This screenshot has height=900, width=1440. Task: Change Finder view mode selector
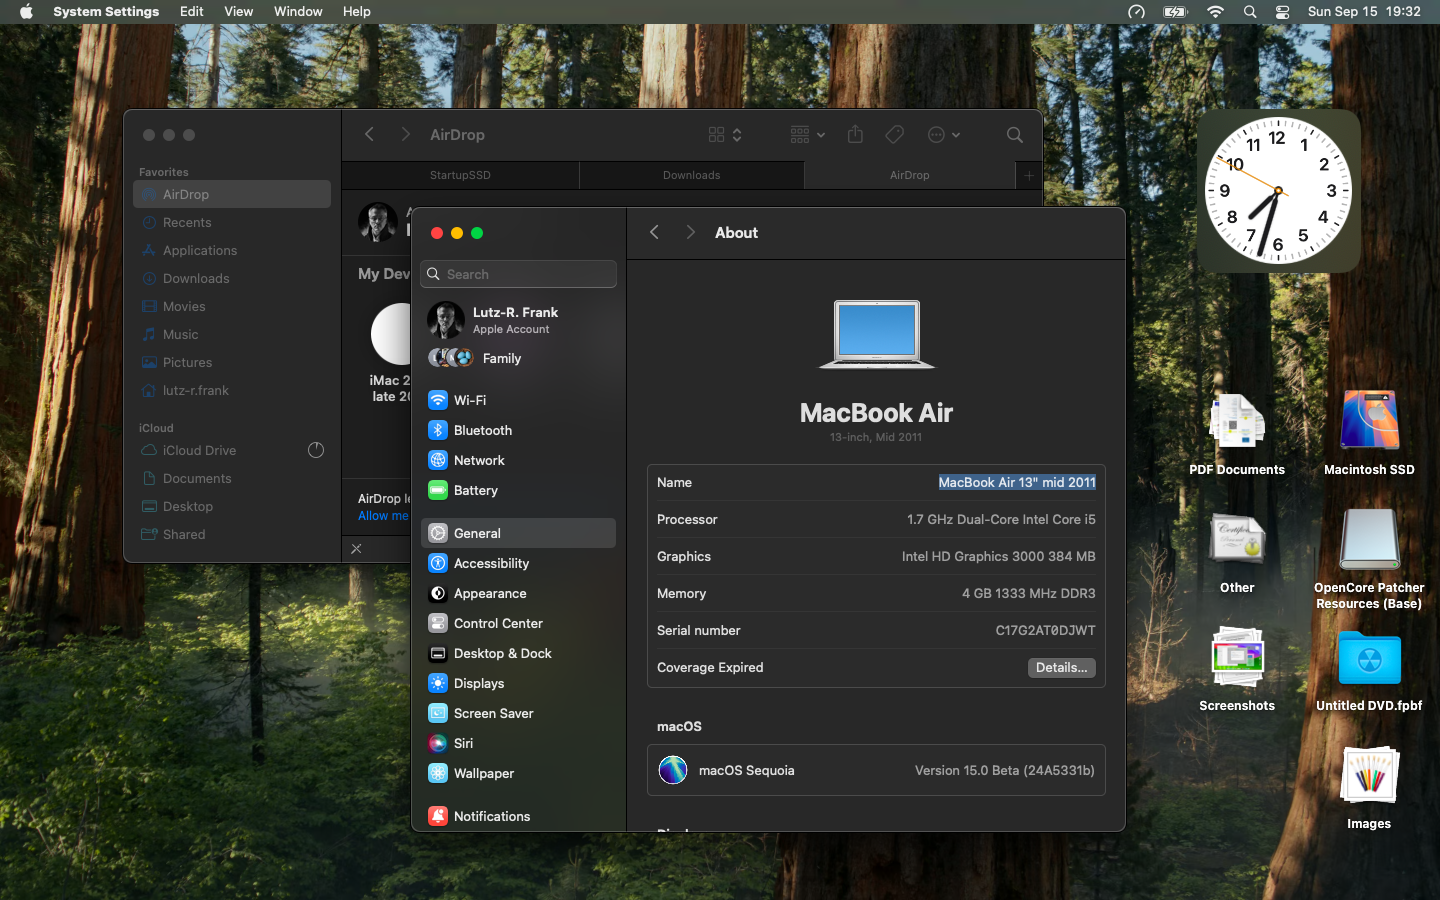pos(725,135)
